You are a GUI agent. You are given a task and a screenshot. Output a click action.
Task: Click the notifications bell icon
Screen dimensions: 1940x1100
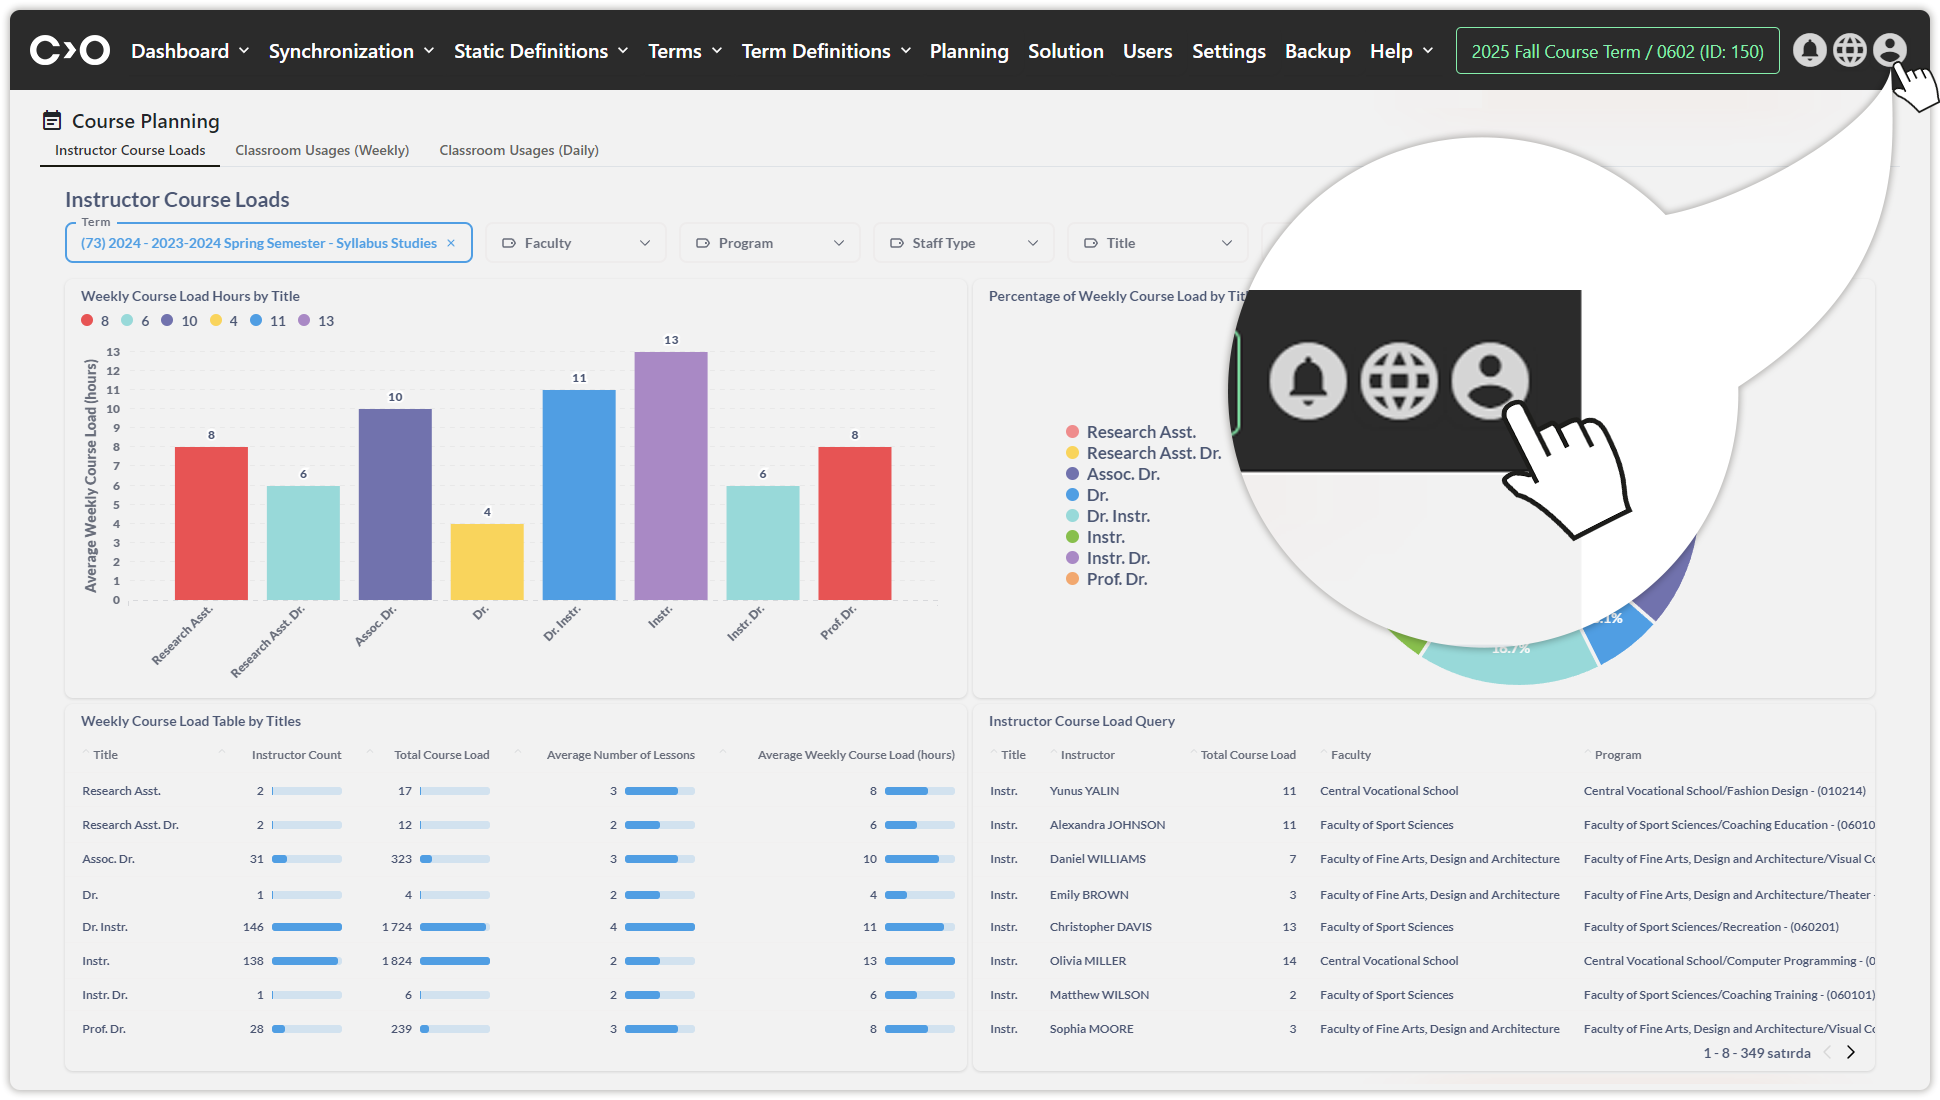tap(1809, 50)
